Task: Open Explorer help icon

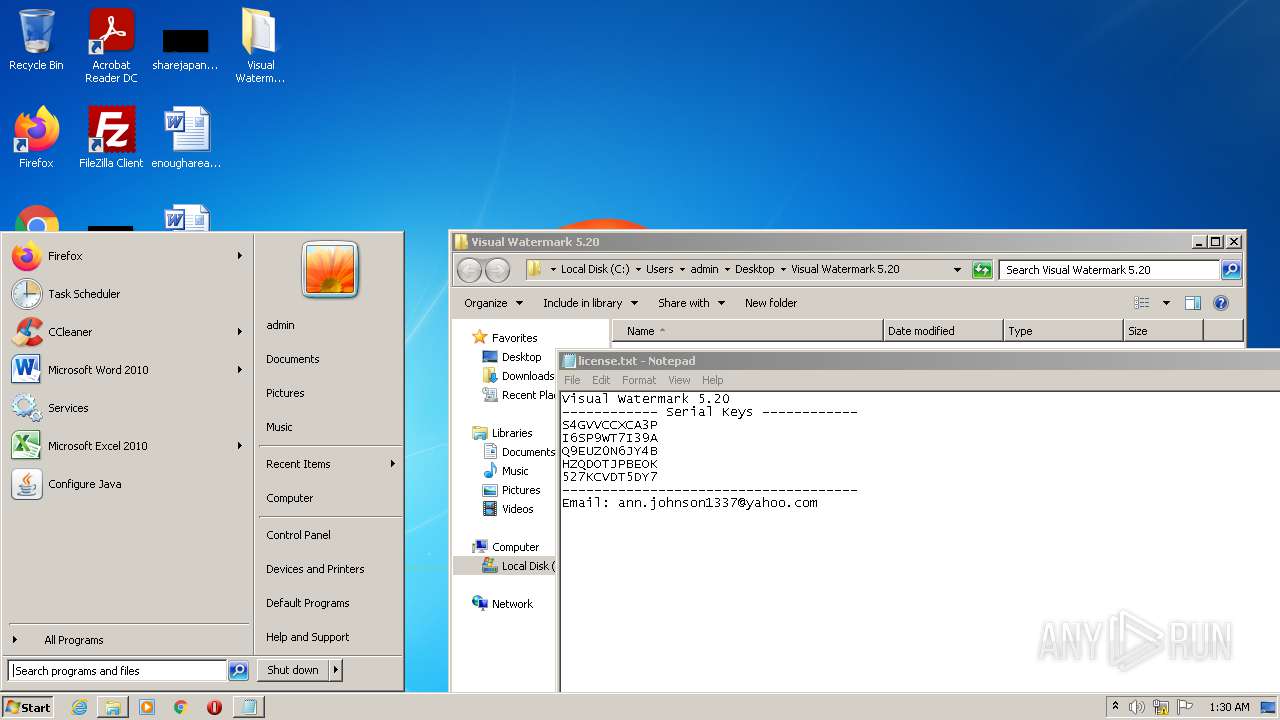Action: tap(1220, 303)
